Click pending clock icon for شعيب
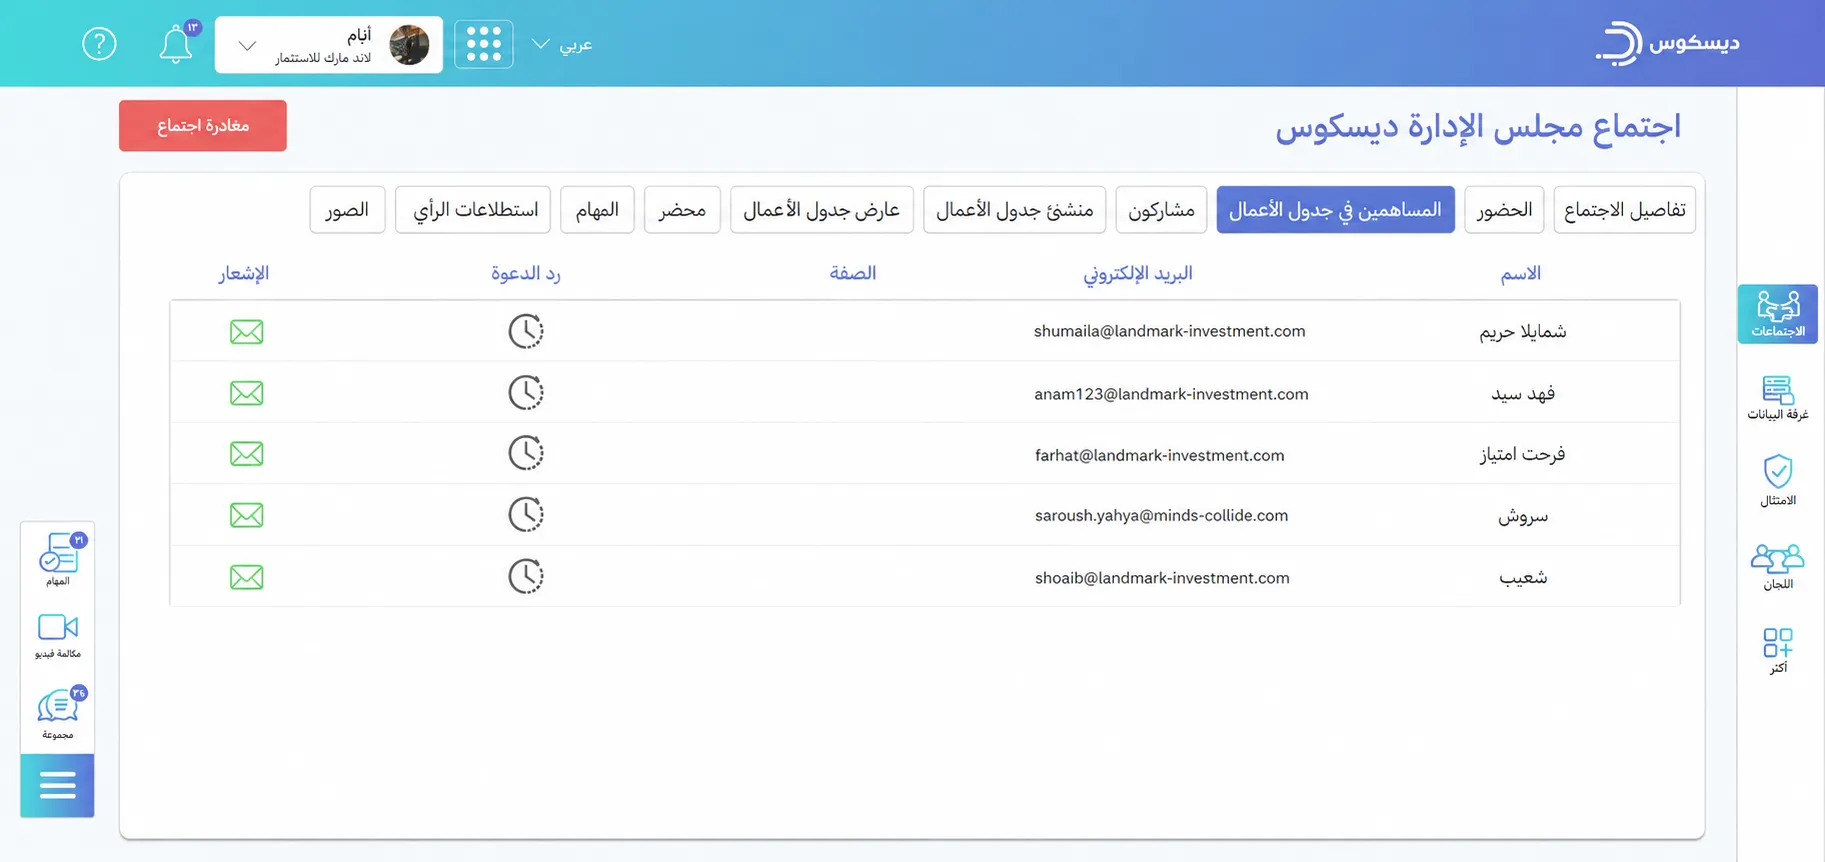This screenshot has height=862, width=1825. coord(526,576)
